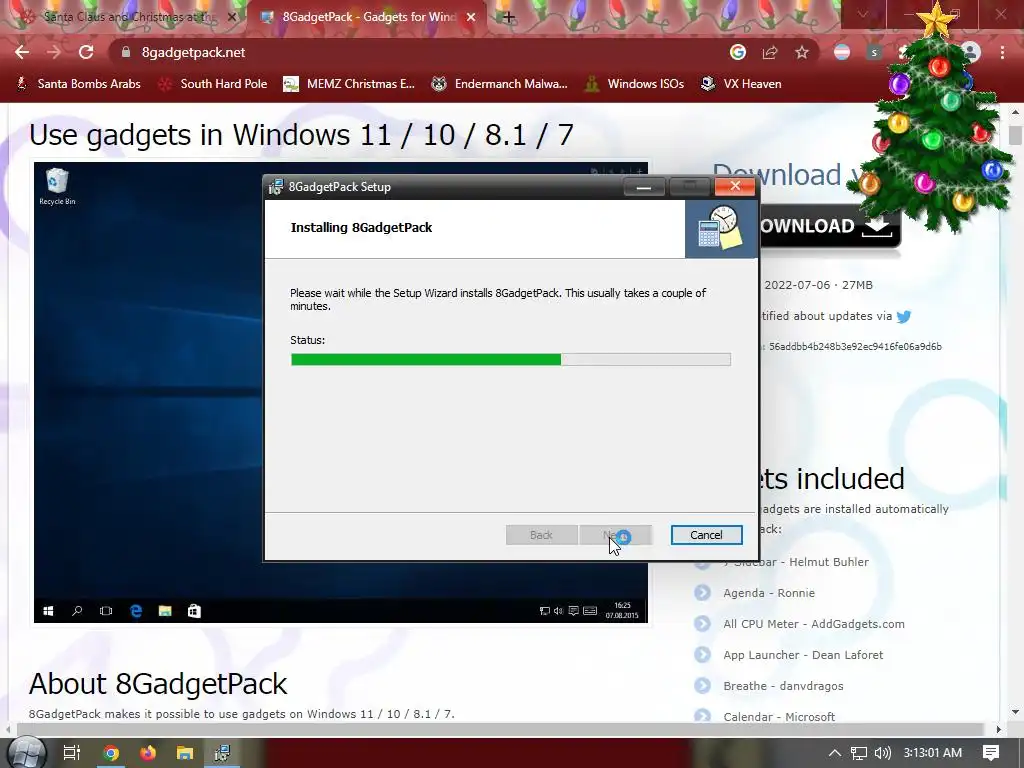The height and width of the screenshot is (768, 1024).
Task: Click 'Calendar - Microsoft' list entry
Action: pos(778,716)
